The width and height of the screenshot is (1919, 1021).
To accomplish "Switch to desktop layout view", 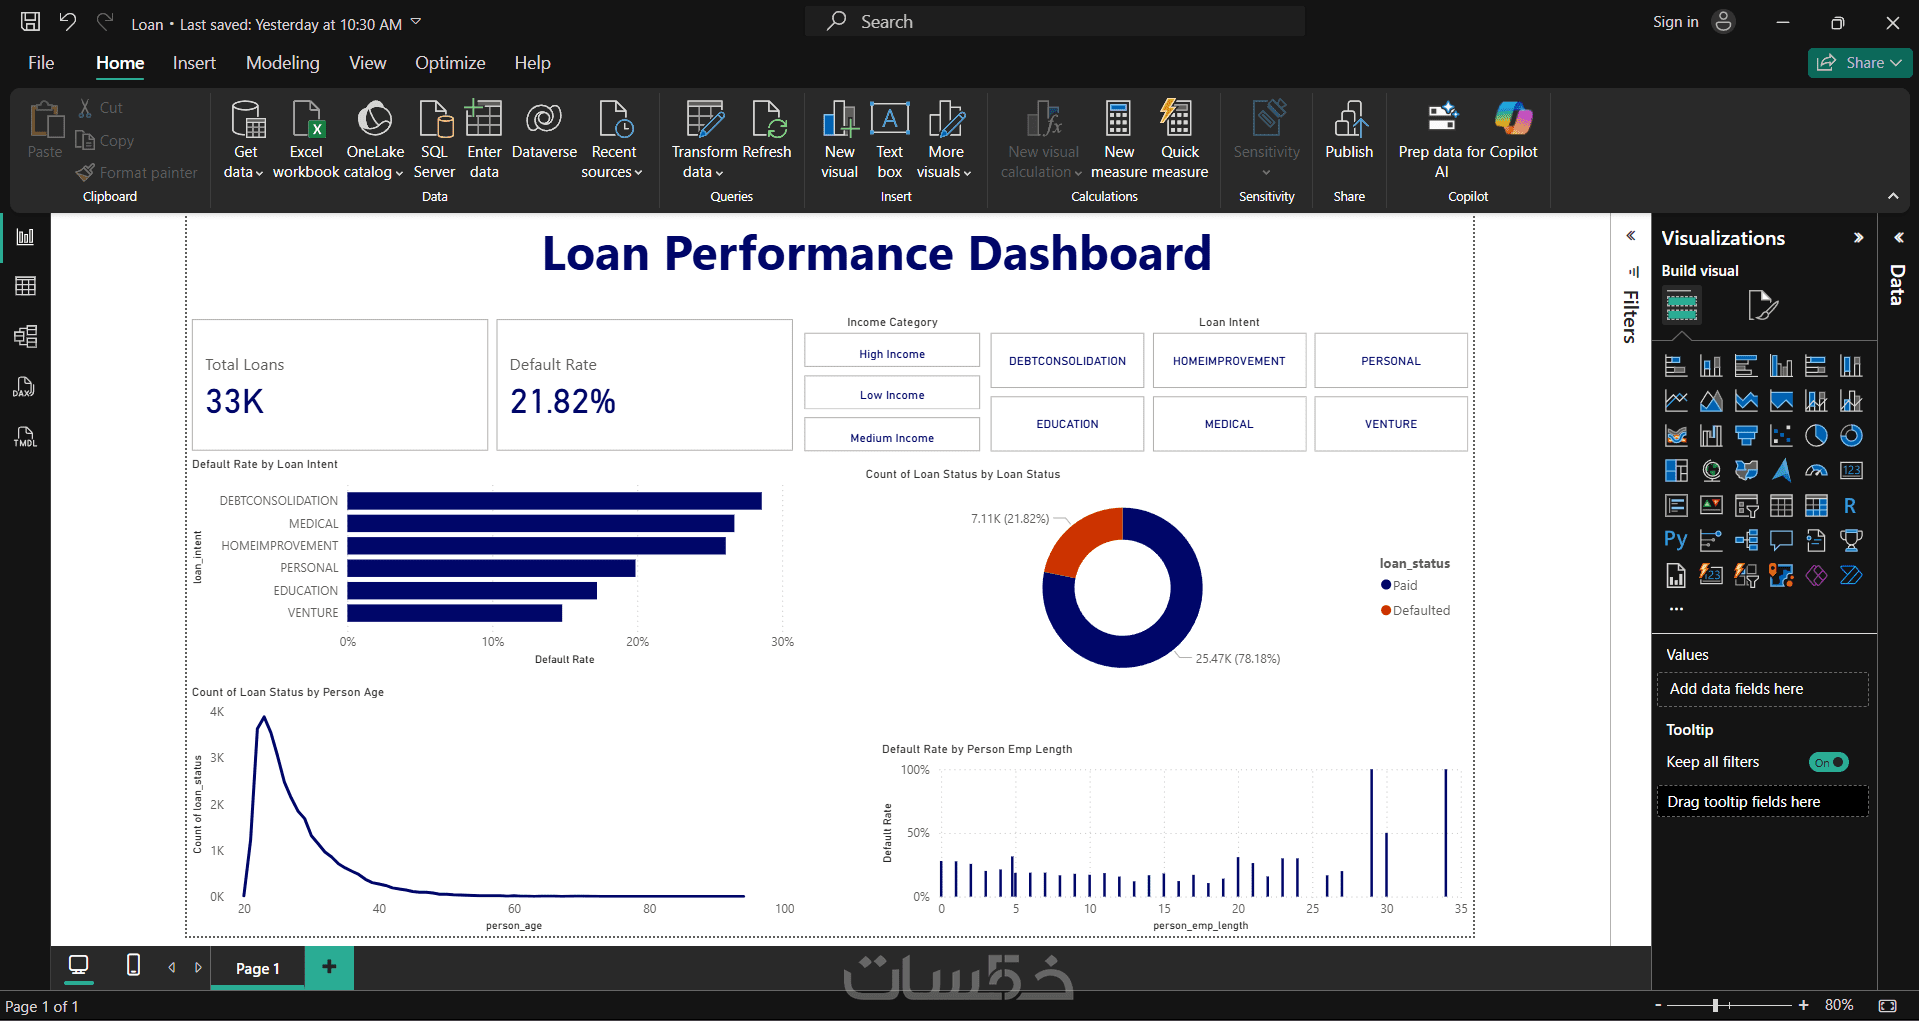I will coord(78,966).
